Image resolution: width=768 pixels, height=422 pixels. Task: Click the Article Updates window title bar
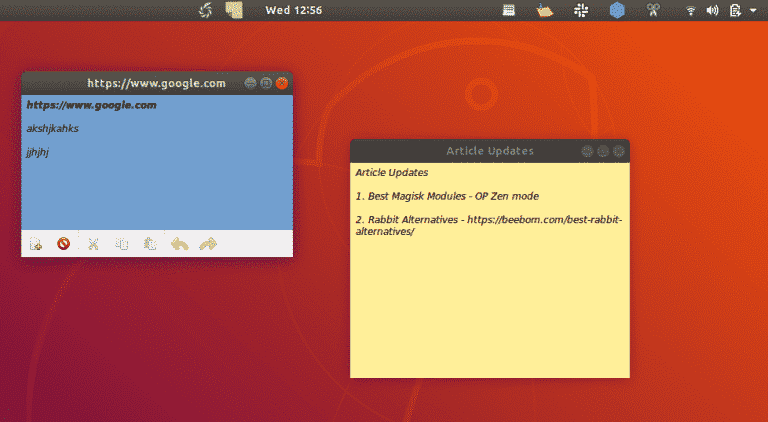490,151
